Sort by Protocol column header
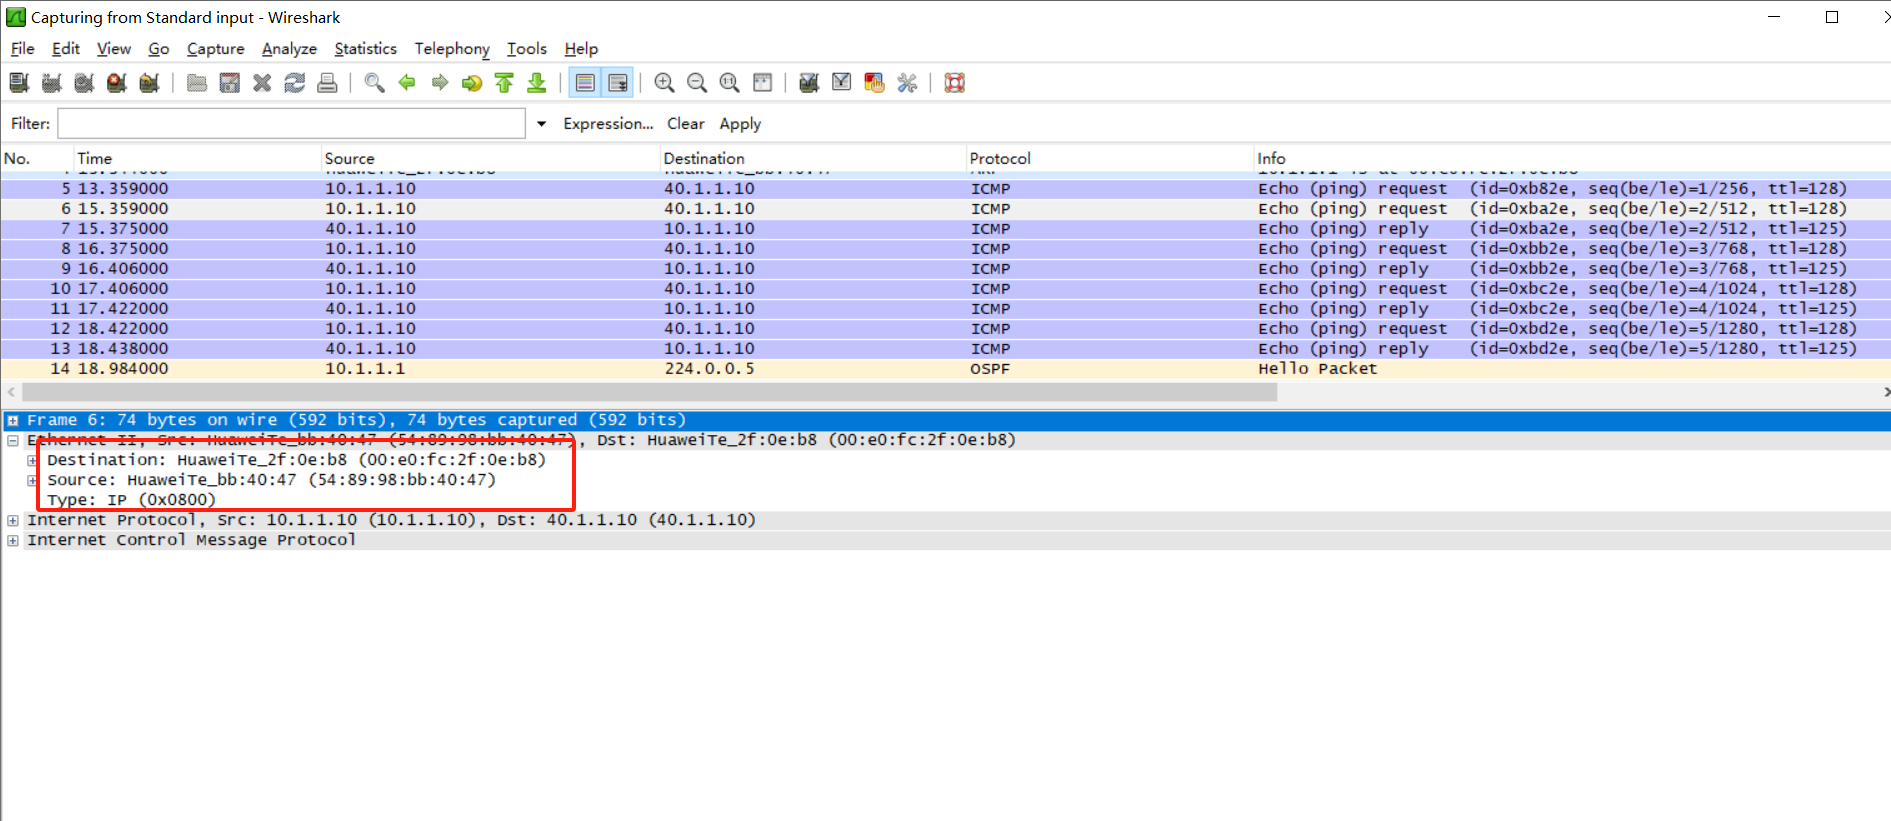Viewport: 1891px width, 821px height. (x=1110, y=158)
